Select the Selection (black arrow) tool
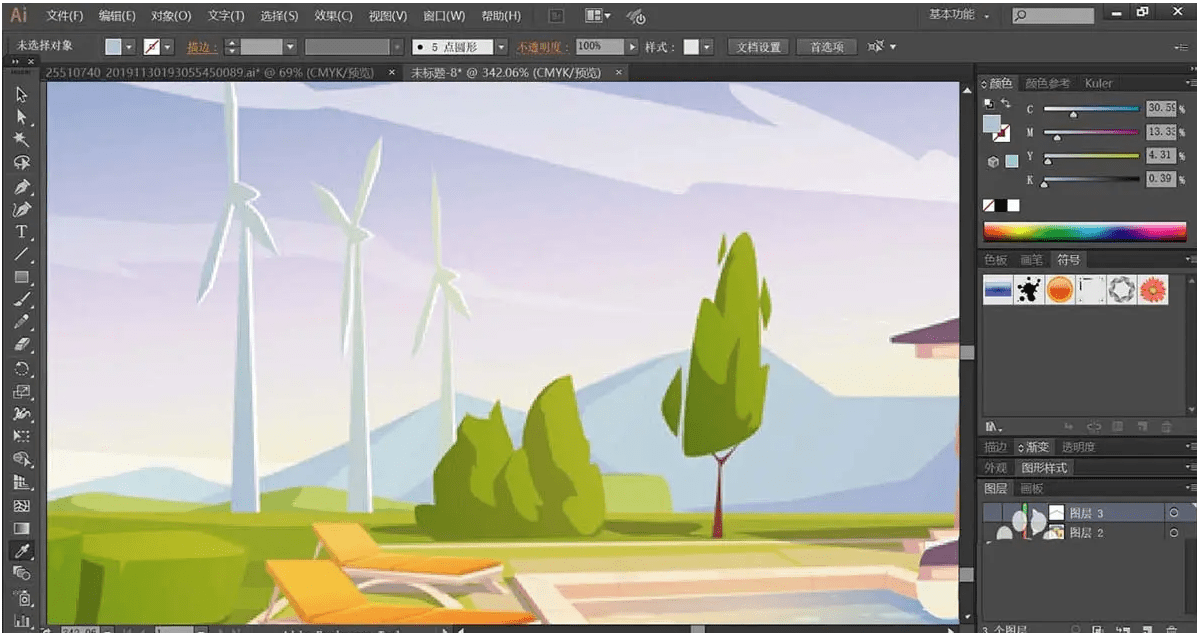This screenshot has height=633, width=1197. pyautogui.click(x=21, y=95)
